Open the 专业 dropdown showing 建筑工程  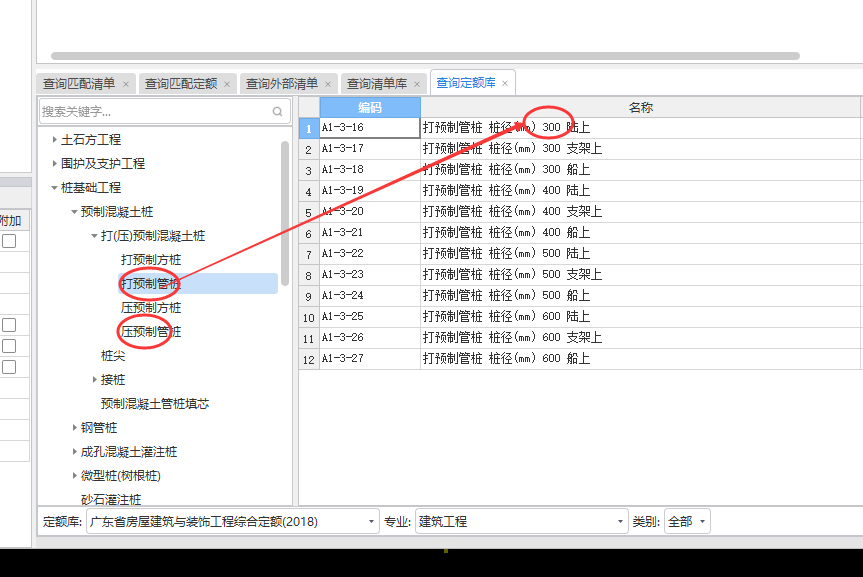[x=620, y=522]
